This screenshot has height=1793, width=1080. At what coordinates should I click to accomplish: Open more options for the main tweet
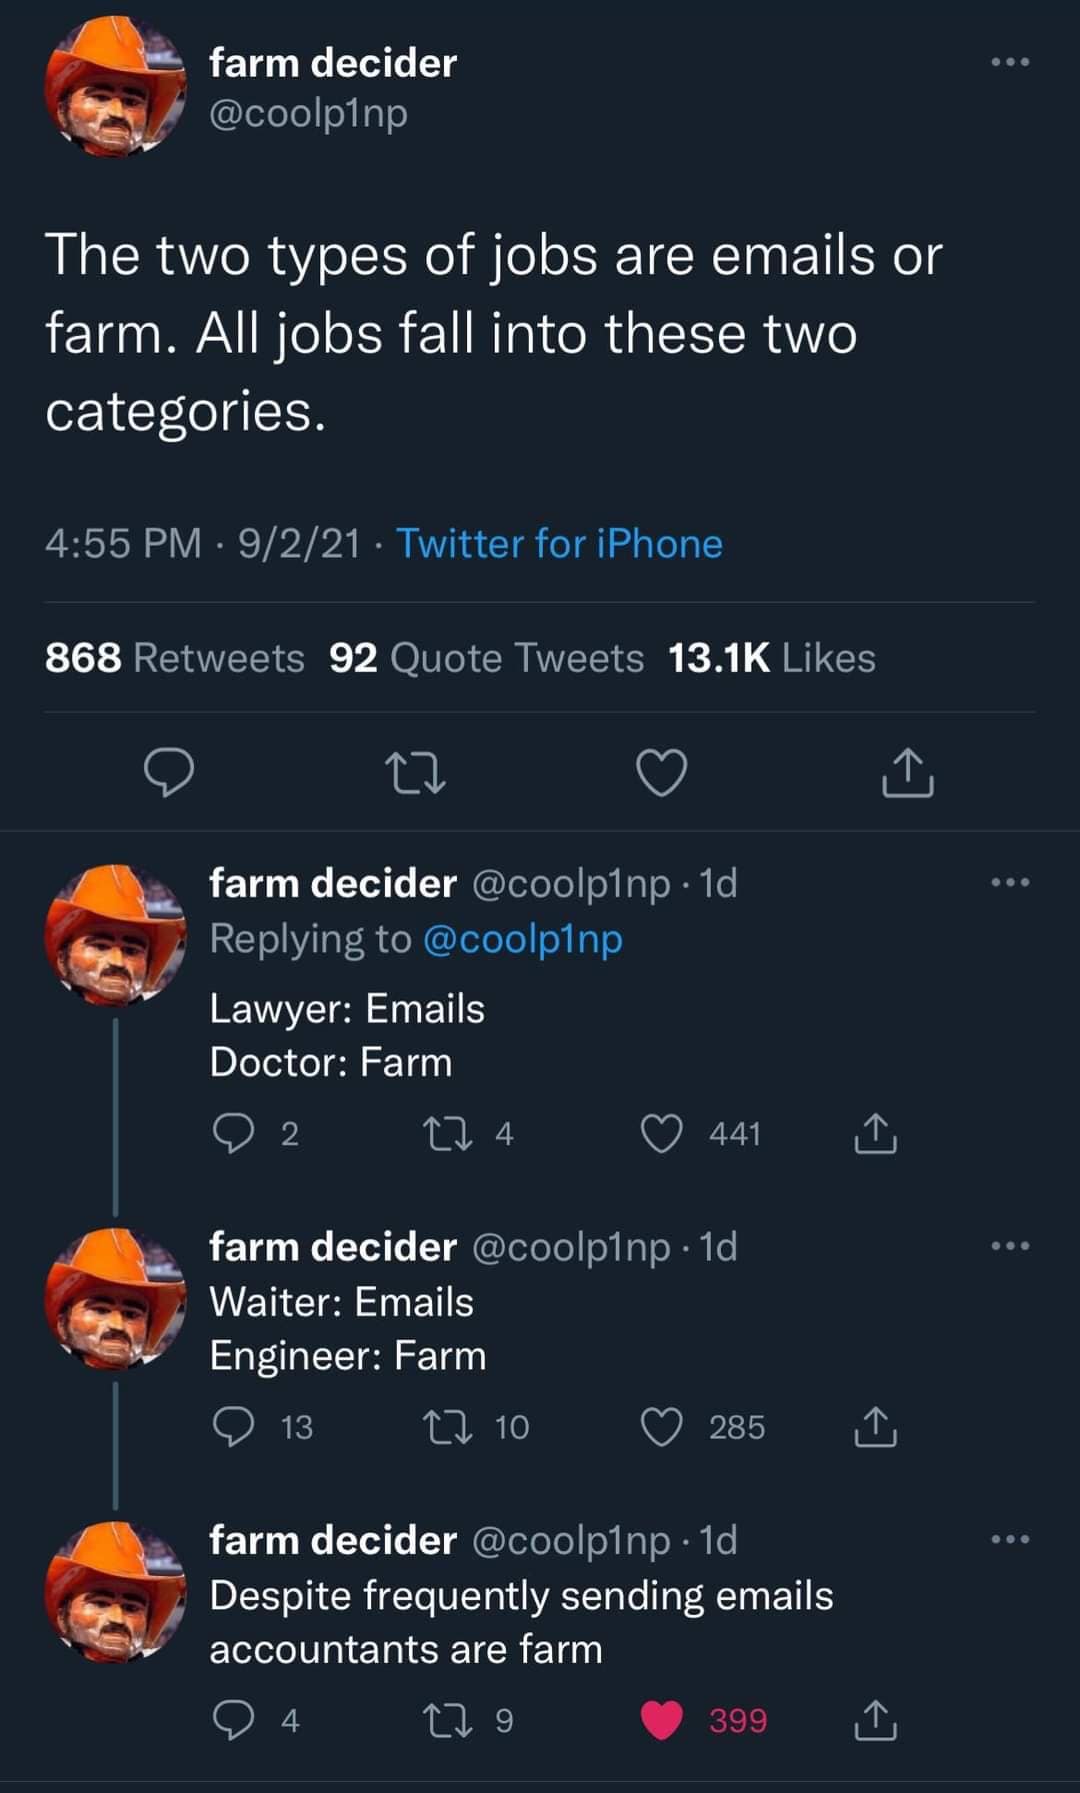[1010, 62]
